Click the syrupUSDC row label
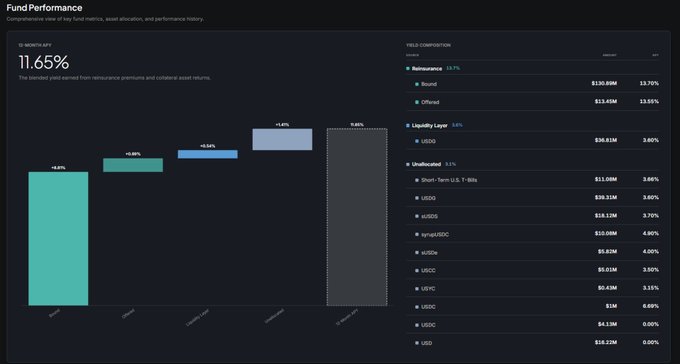This screenshot has width=680, height=364. (x=435, y=235)
